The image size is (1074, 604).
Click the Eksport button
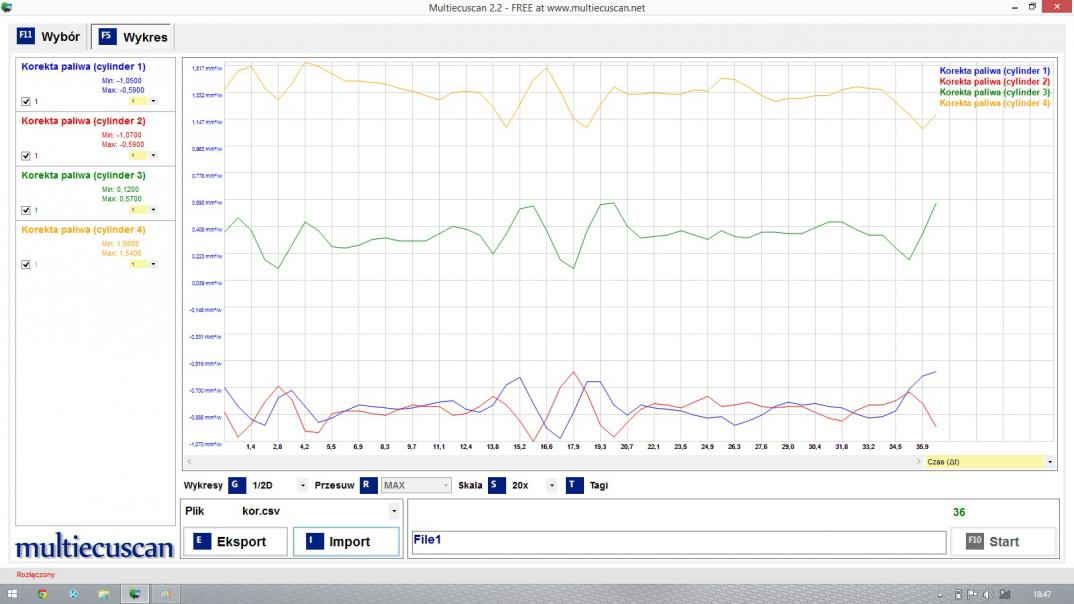[x=234, y=541]
